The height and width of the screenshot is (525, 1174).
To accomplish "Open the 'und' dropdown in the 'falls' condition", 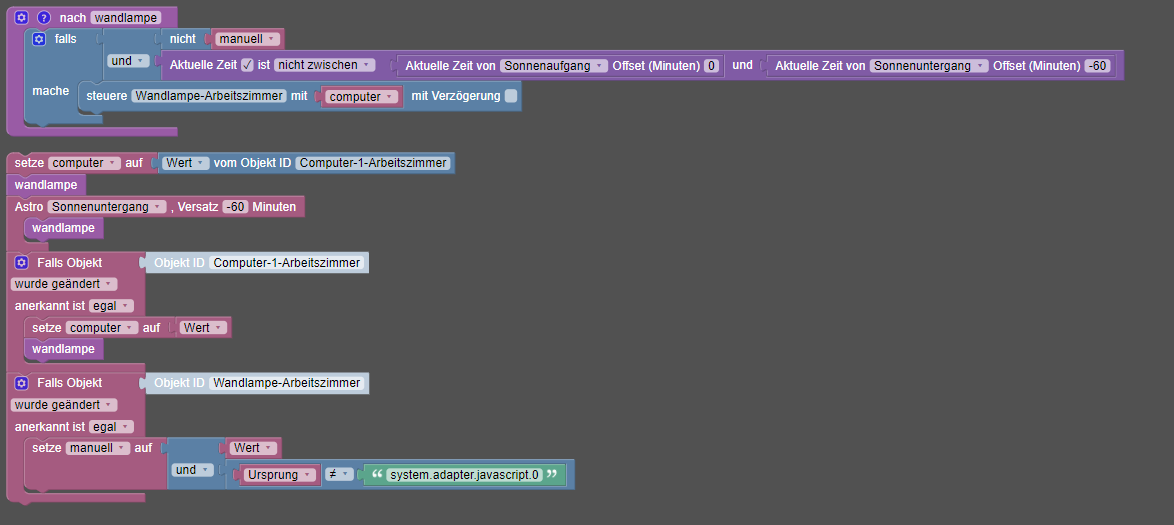I will (x=129, y=61).
